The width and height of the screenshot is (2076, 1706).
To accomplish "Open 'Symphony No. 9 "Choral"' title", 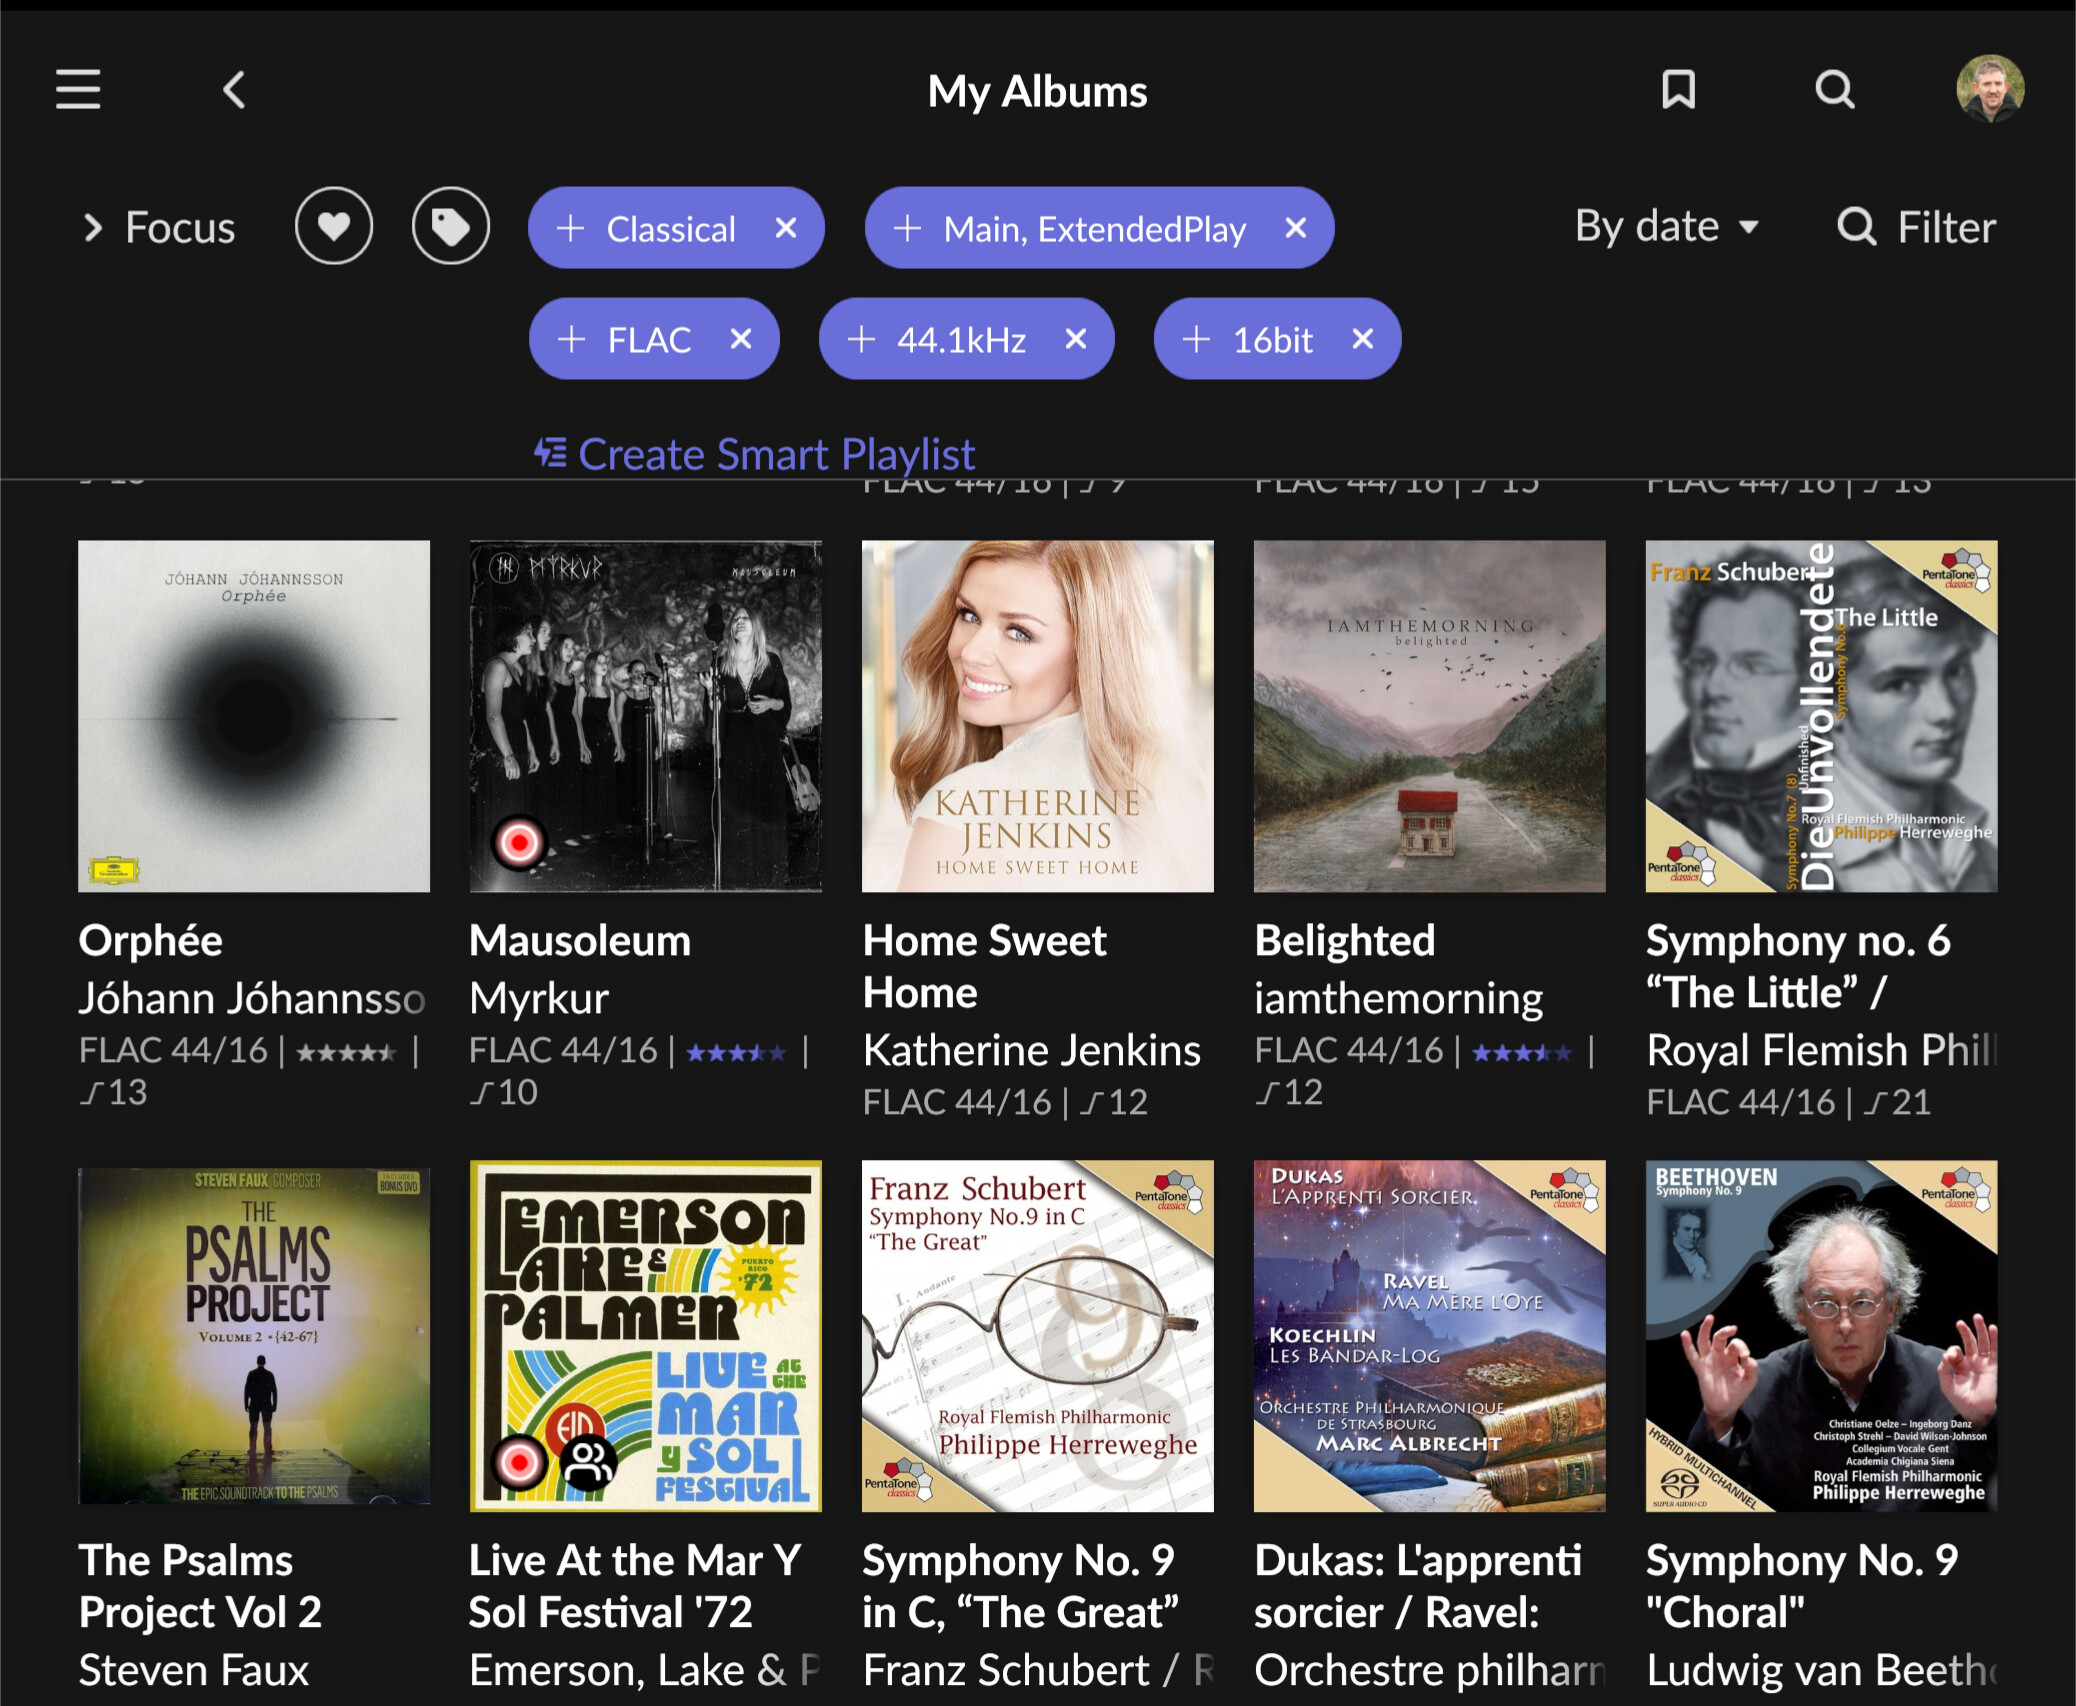I will 1802,1586.
